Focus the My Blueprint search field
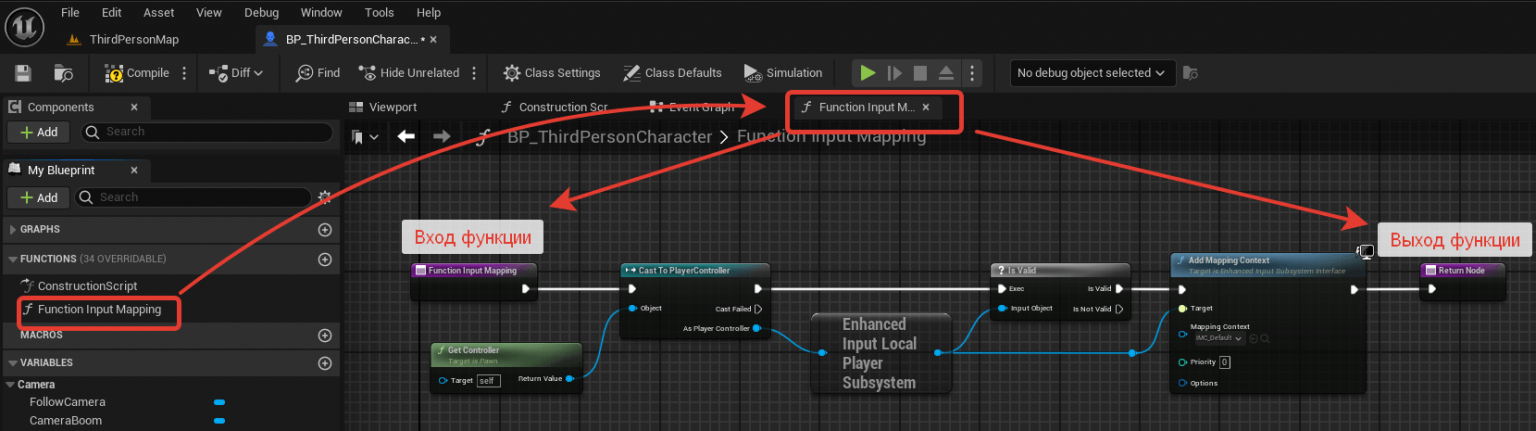Screen dimensions: 1536x431 pos(192,198)
